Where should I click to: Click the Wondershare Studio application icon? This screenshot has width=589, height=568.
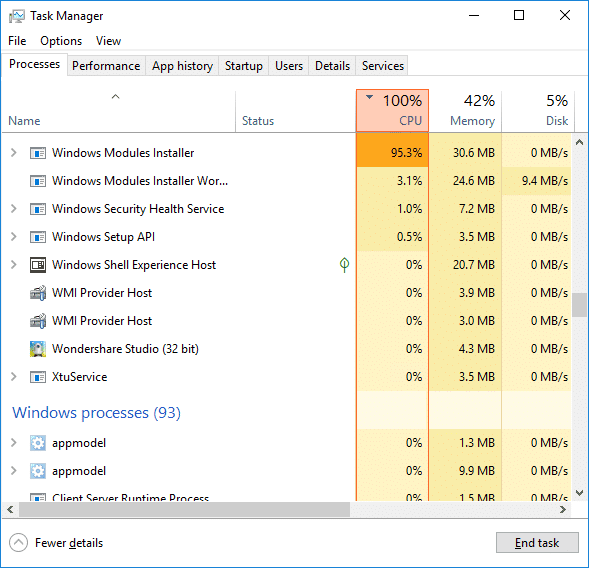[38, 349]
